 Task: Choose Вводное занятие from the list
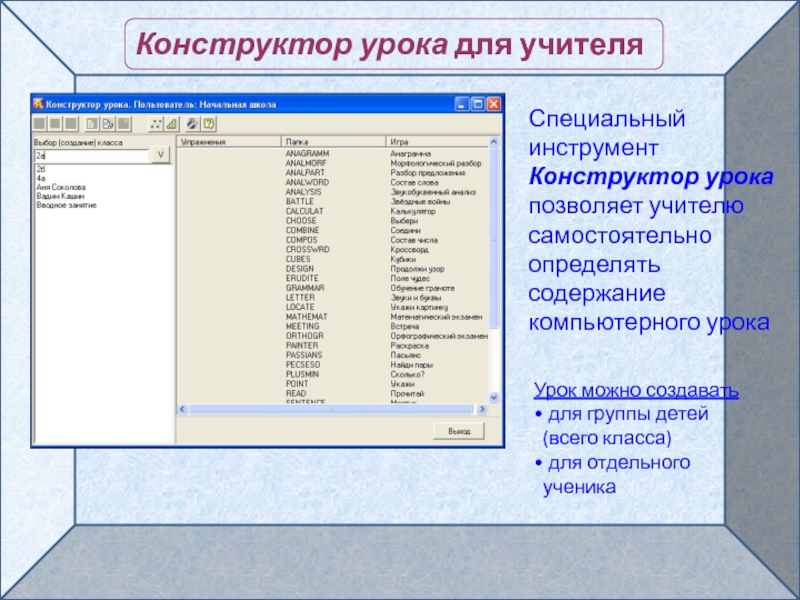[x=66, y=205]
